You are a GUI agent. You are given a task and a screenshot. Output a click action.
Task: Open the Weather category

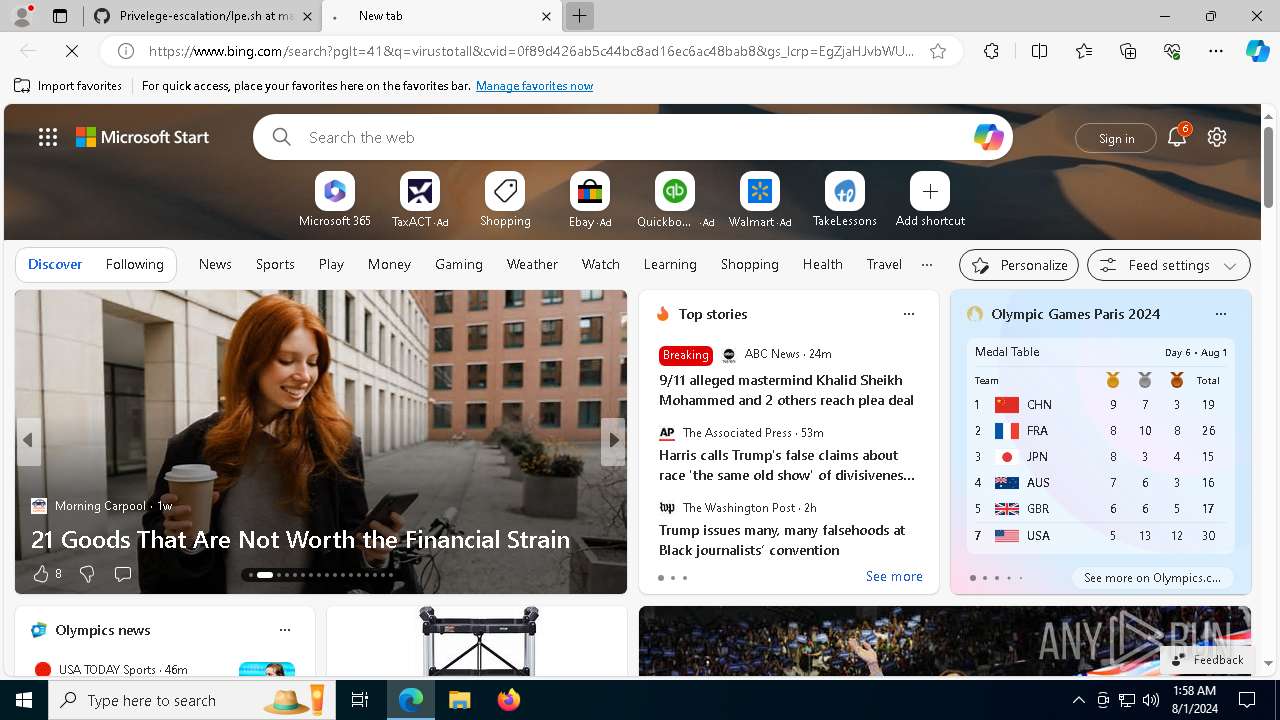[532, 264]
